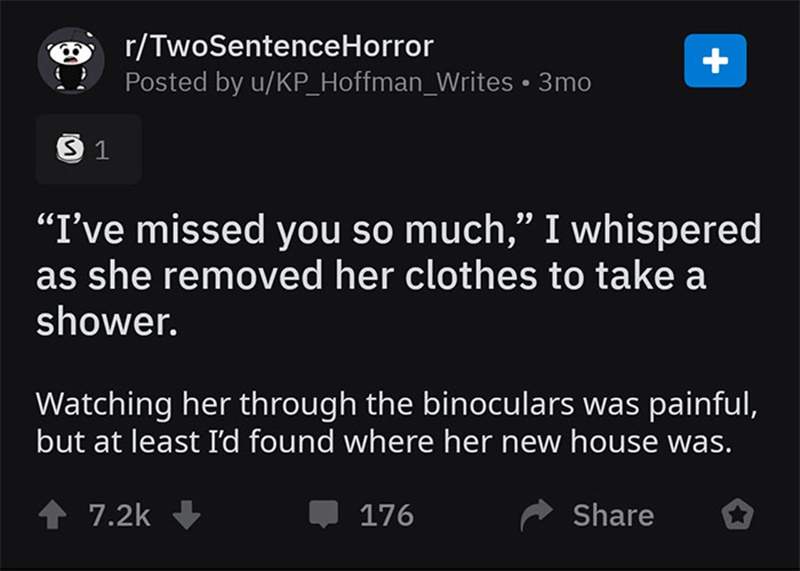
Task: Click the share arrow icon
Action: click(536, 514)
